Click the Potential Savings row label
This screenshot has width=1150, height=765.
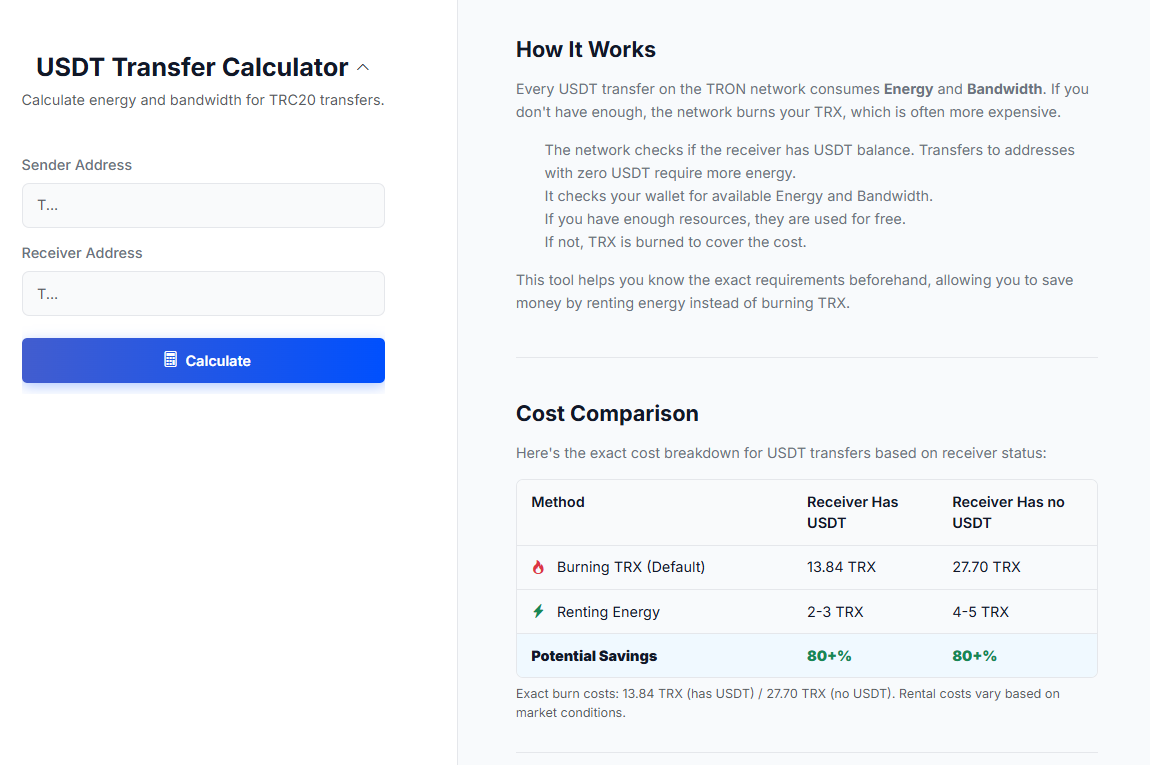(594, 656)
